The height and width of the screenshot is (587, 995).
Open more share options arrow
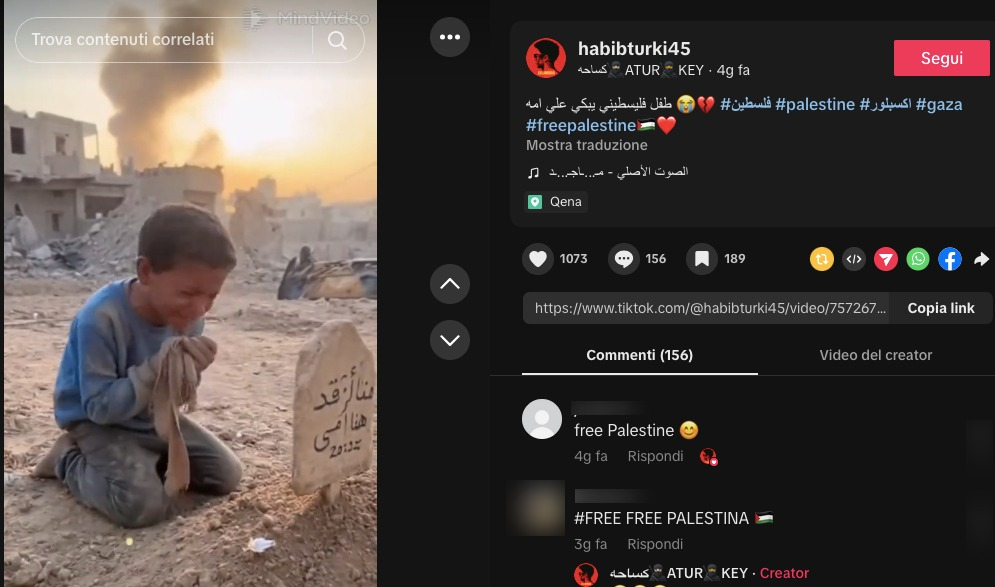tap(982, 259)
